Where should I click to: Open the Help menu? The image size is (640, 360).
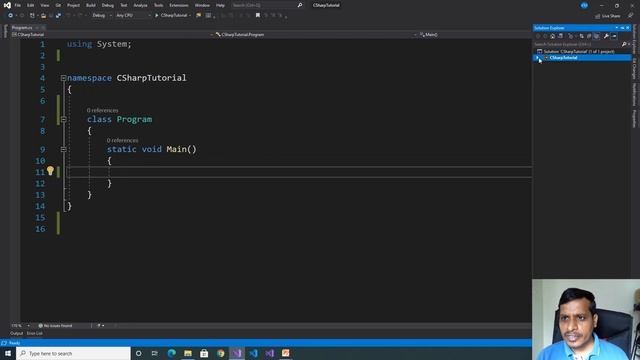[x=220, y=5]
